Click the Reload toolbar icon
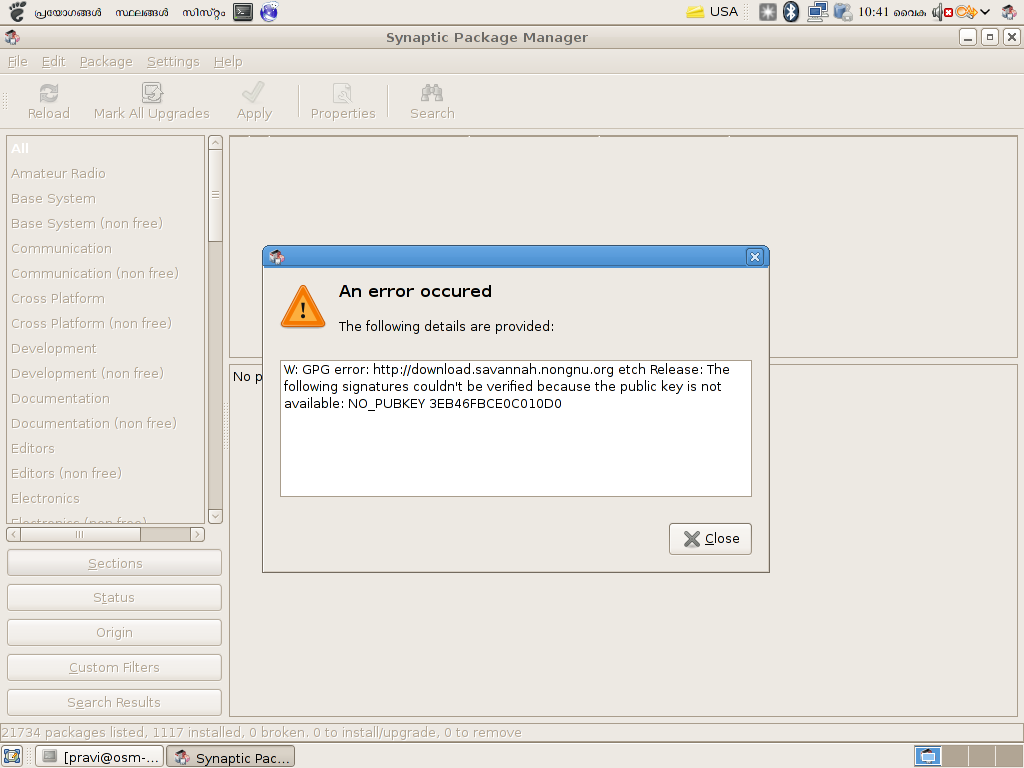Image resolution: width=1024 pixels, height=768 pixels. (x=48, y=94)
